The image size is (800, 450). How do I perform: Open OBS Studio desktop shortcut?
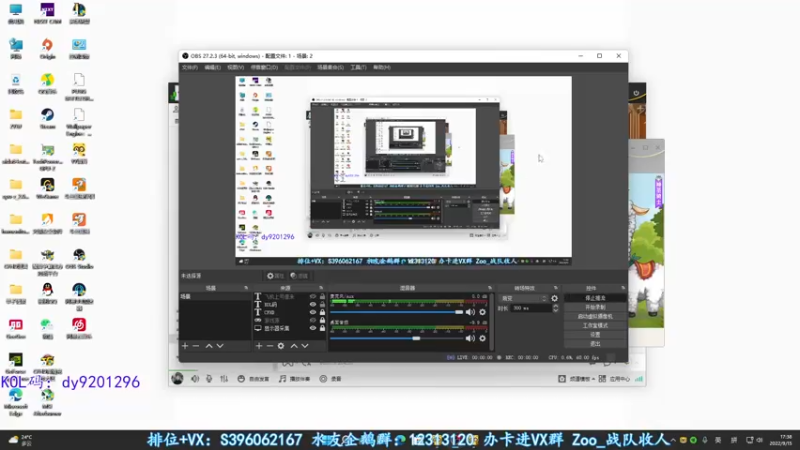[x=79, y=259]
